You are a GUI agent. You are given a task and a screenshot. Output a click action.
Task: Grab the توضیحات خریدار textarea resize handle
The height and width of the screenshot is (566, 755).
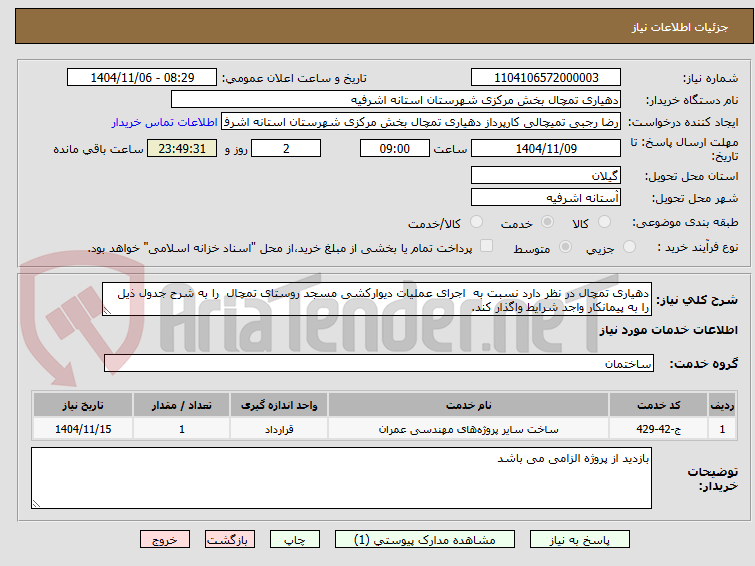pos(37,503)
